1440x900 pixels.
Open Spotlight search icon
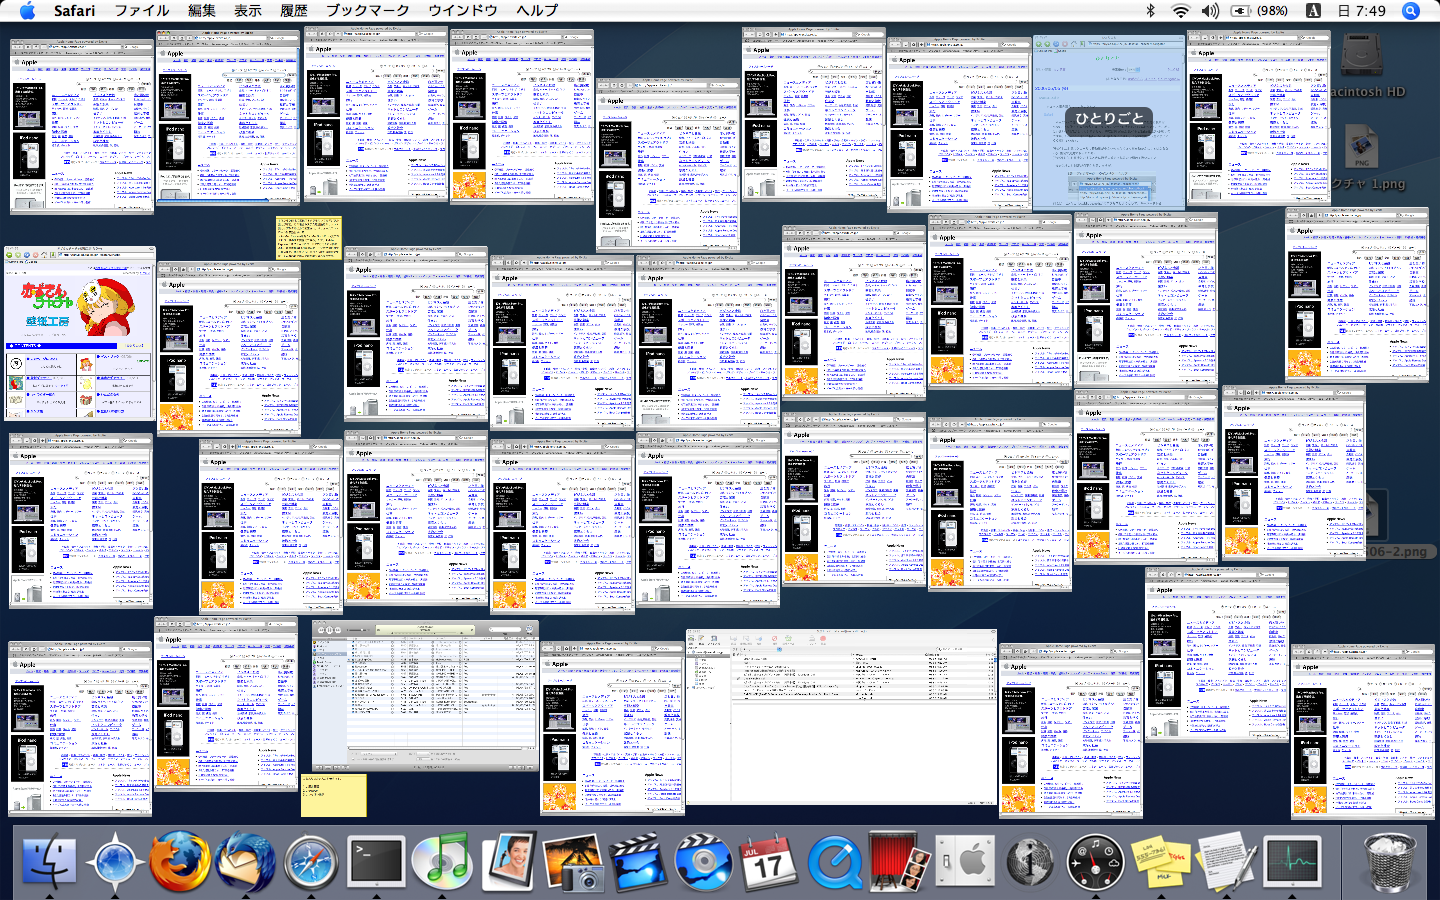tap(1411, 11)
